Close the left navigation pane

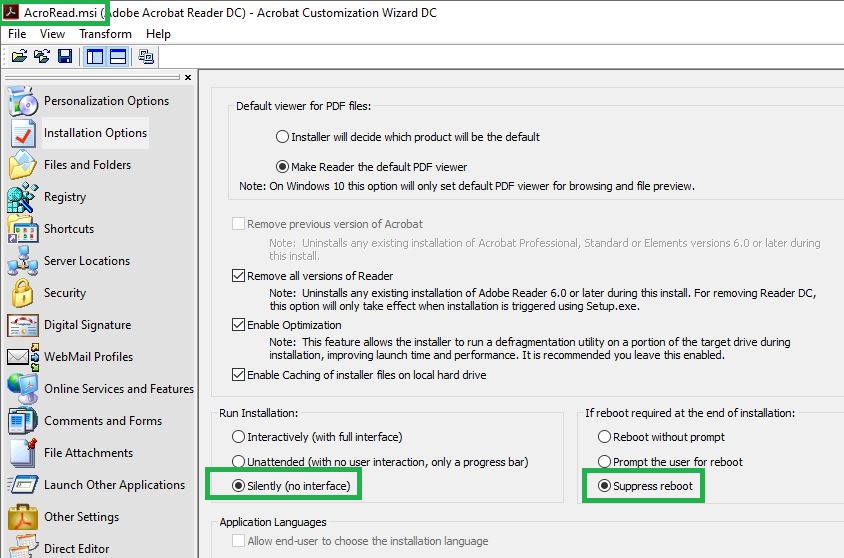click(x=188, y=77)
